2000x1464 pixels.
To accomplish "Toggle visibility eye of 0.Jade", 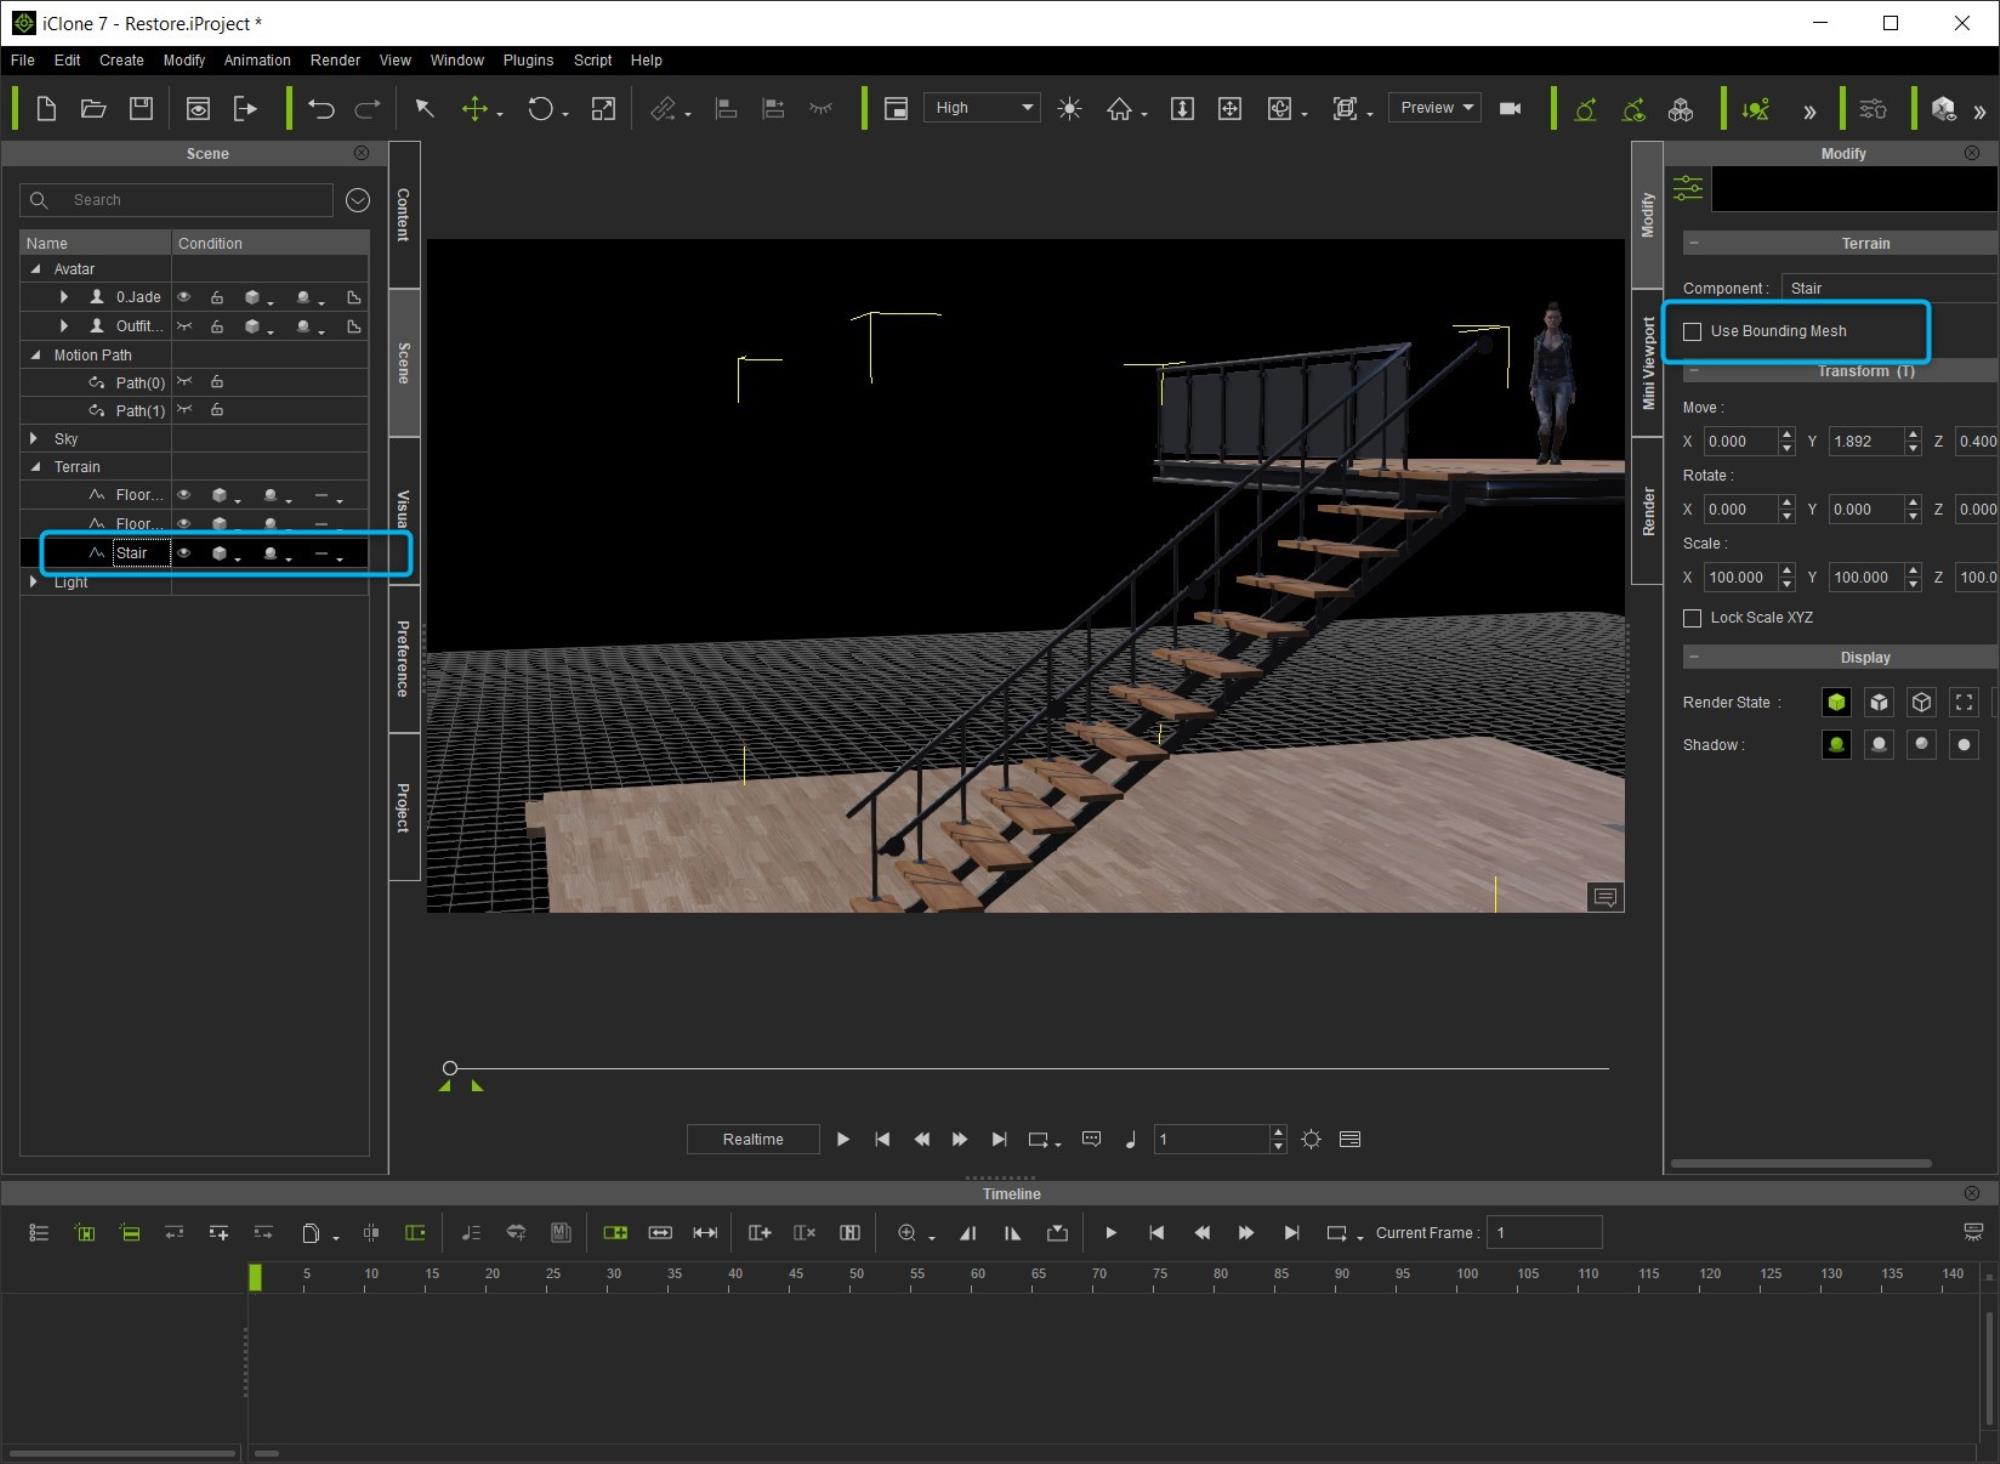I will click(x=184, y=297).
